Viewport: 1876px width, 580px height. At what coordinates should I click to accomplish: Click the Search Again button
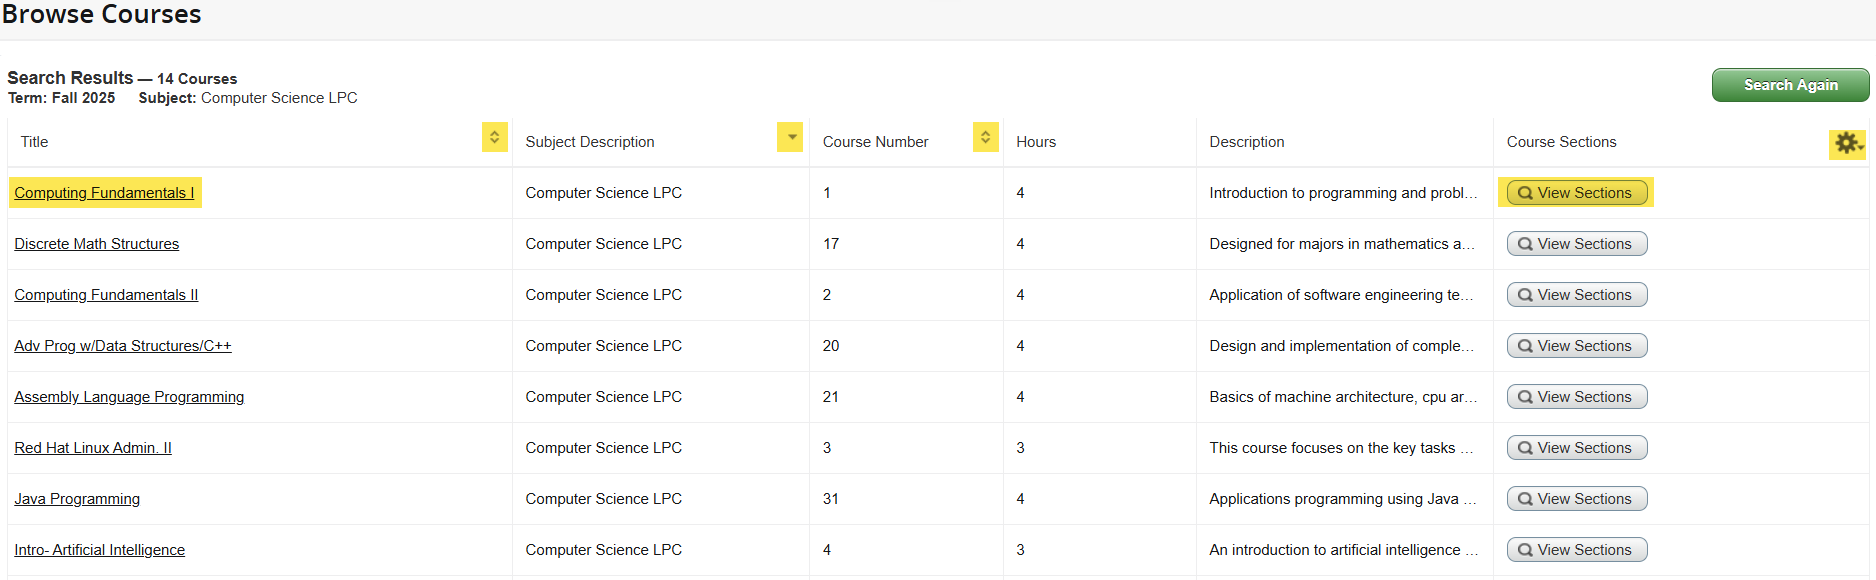(x=1789, y=85)
